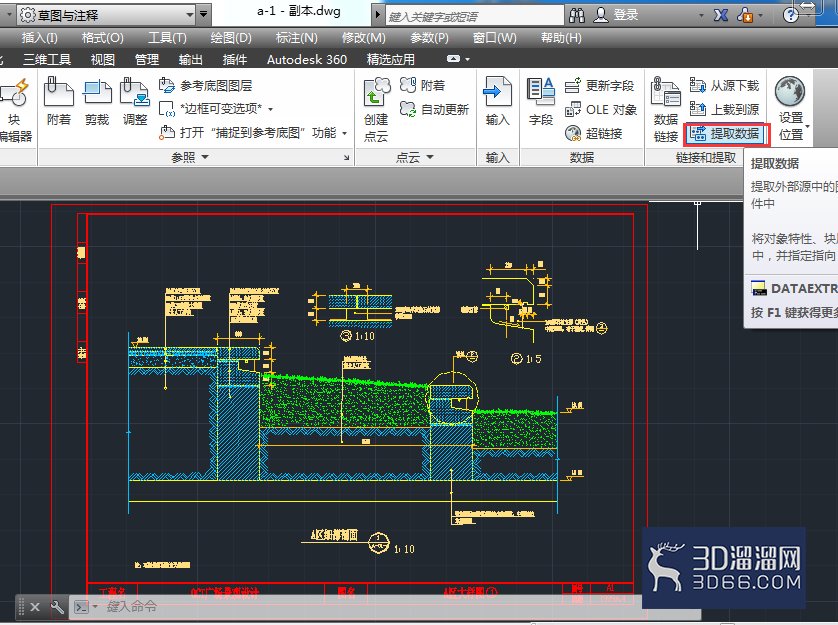Switch to the 精选应用 ribbon tab

[391, 59]
